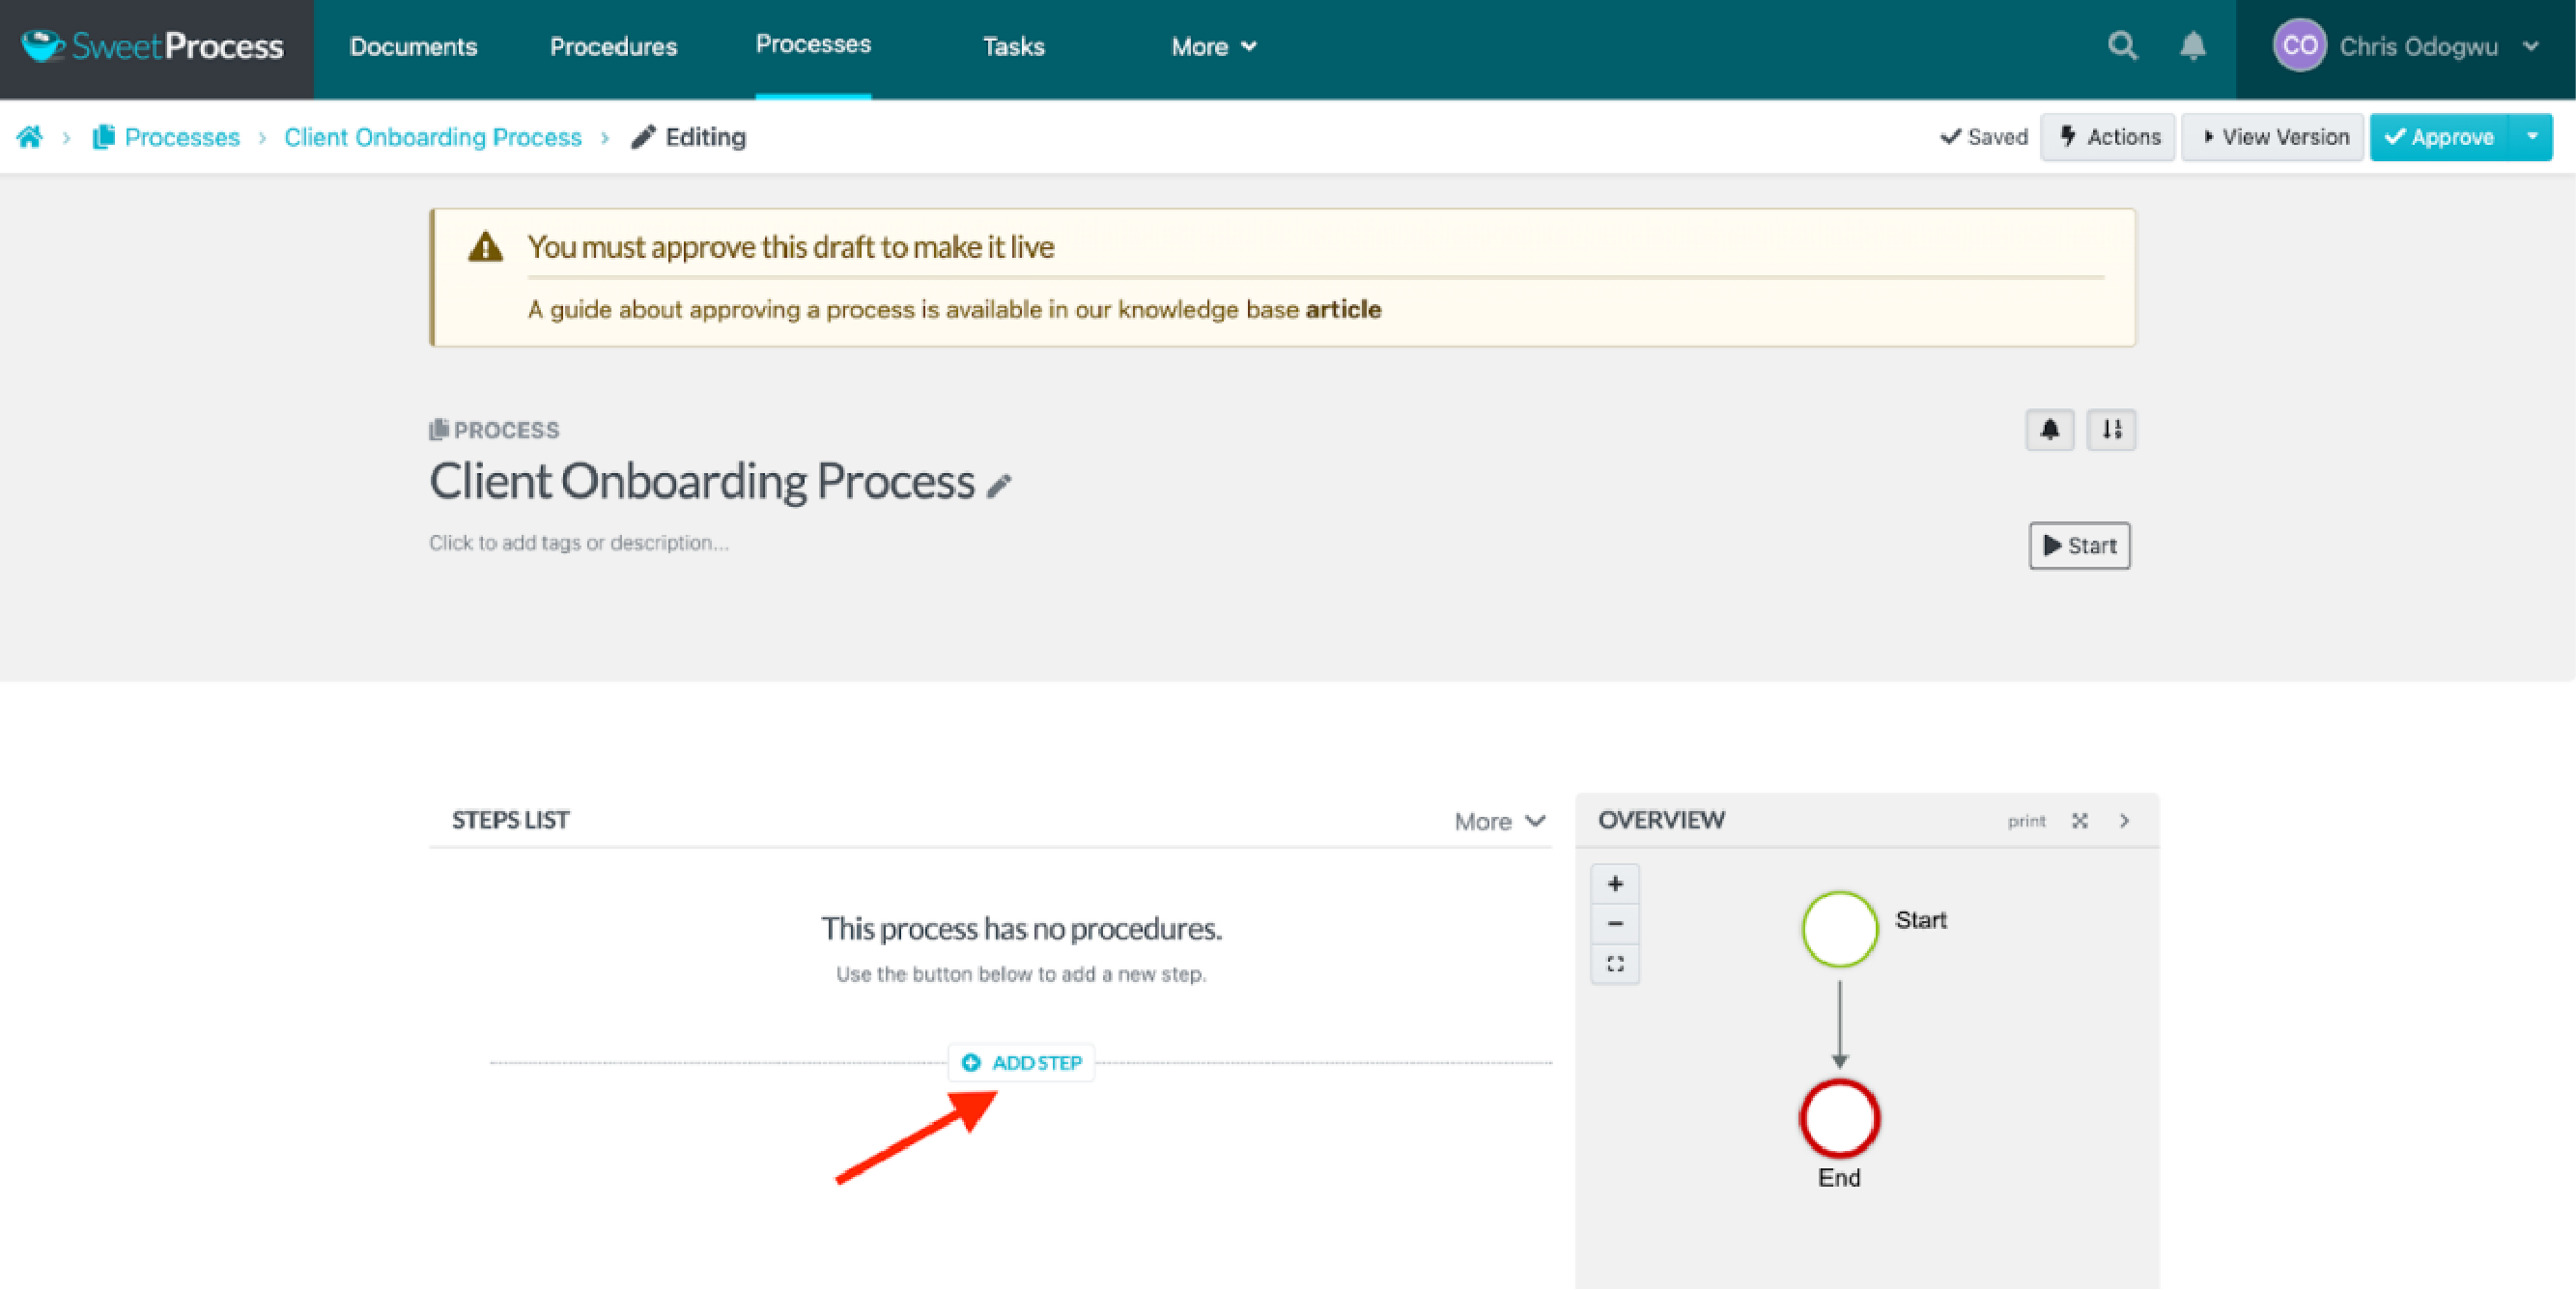2576x1290 pixels.
Task: Click the reorder steps sort icon button
Action: click(x=2111, y=430)
